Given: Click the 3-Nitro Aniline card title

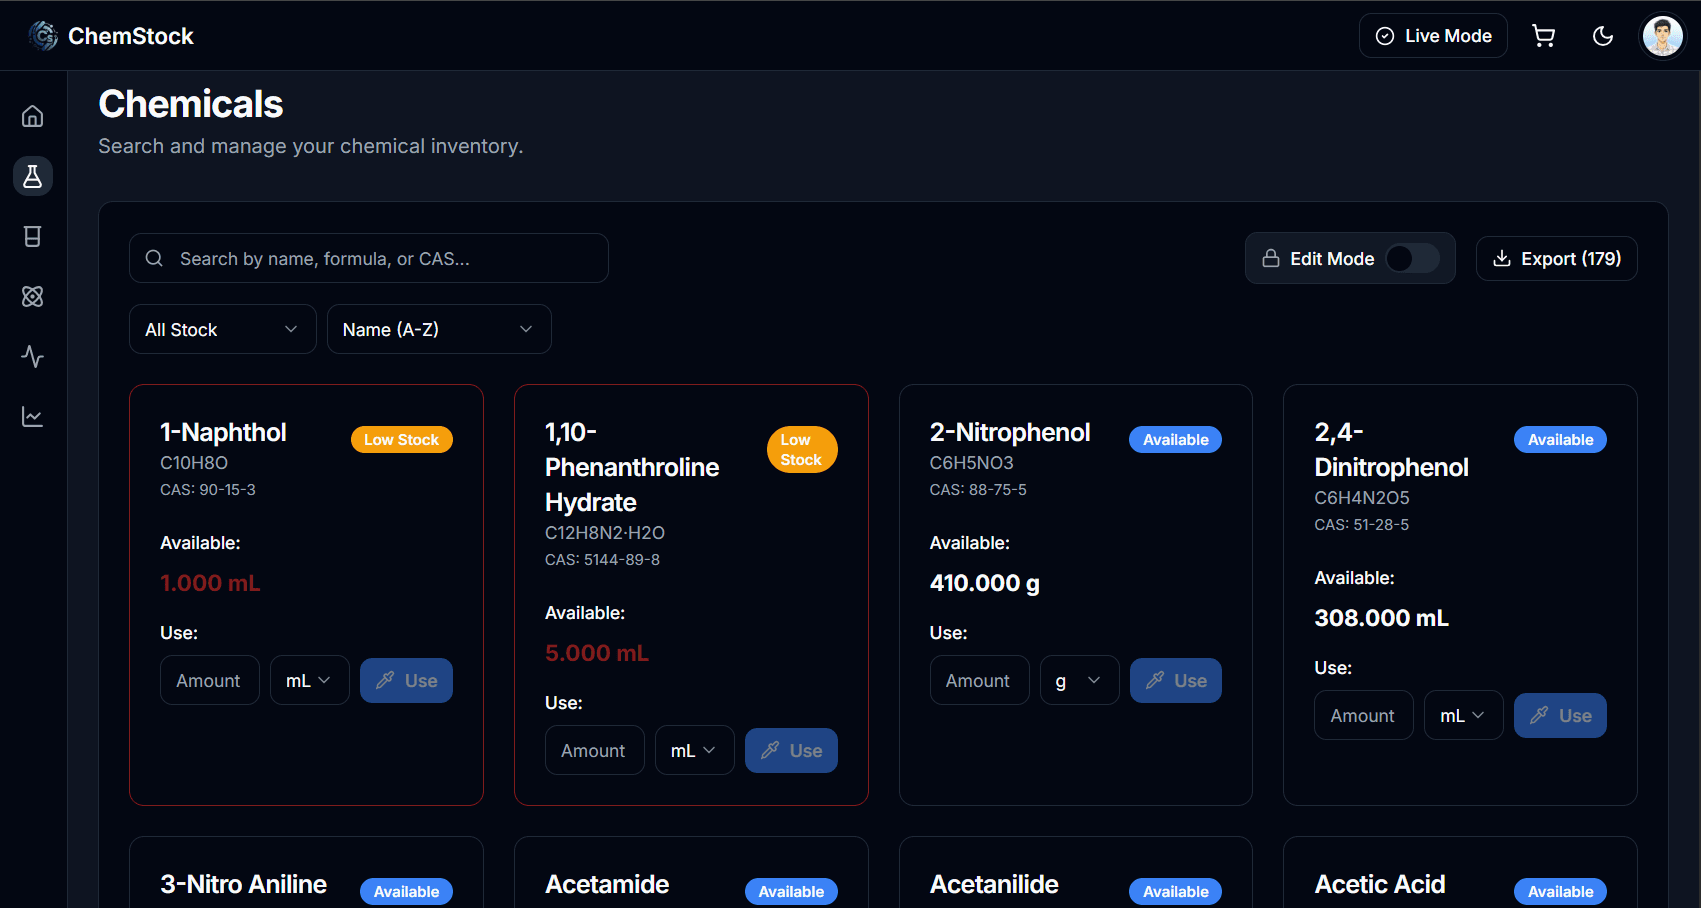Looking at the screenshot, I should click(x=243, y=884).
